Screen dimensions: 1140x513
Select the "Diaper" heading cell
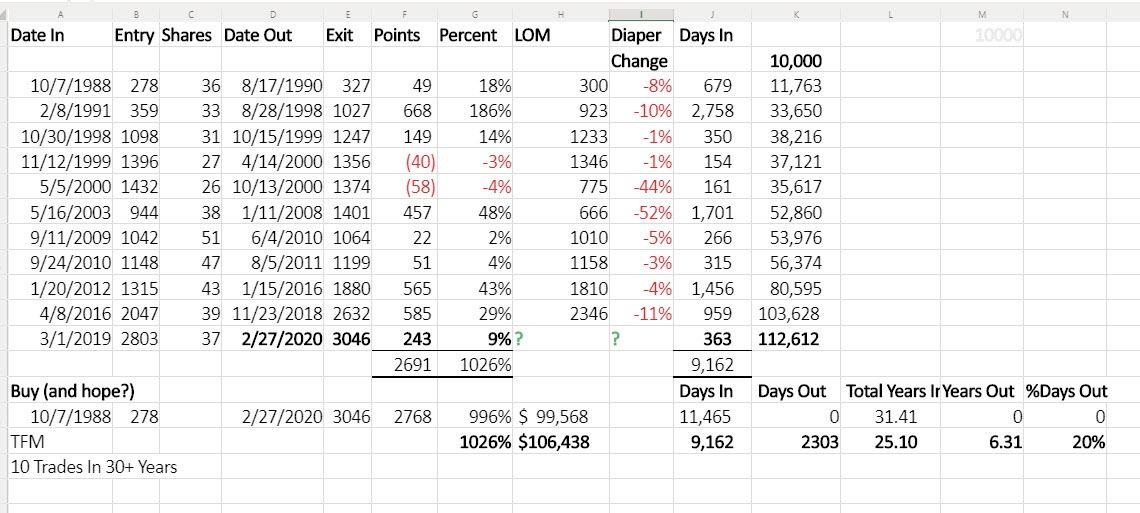point(636,35)
